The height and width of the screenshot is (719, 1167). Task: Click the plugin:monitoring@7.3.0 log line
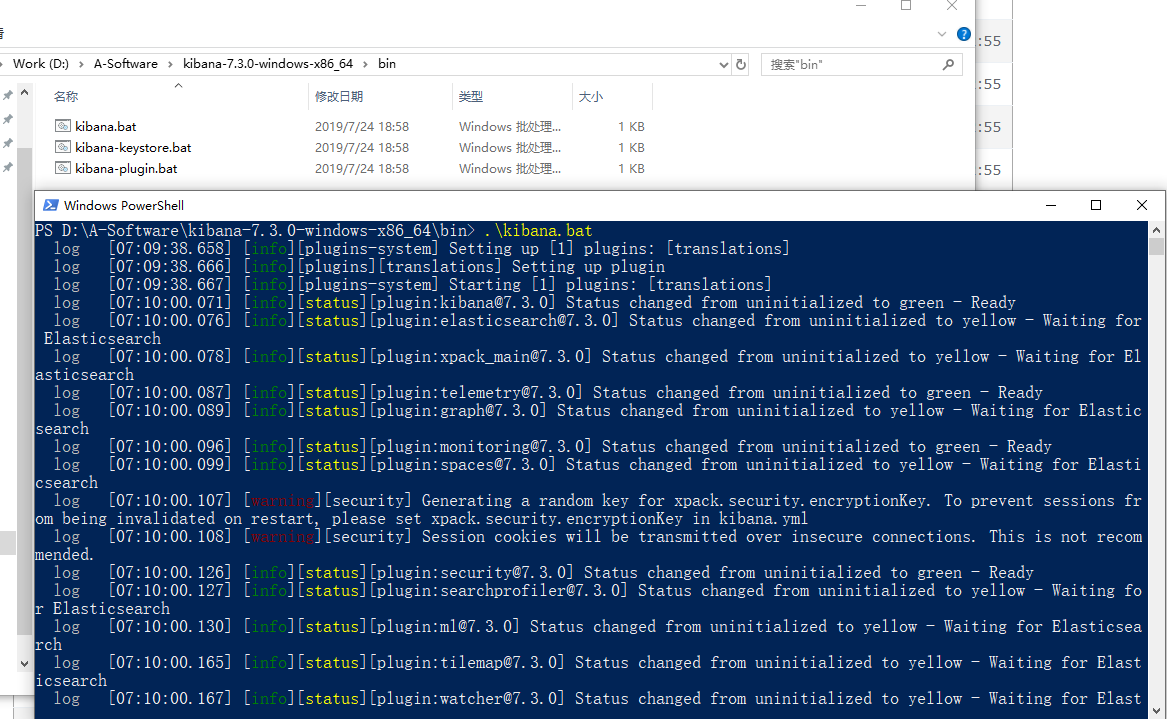point(552,447)
